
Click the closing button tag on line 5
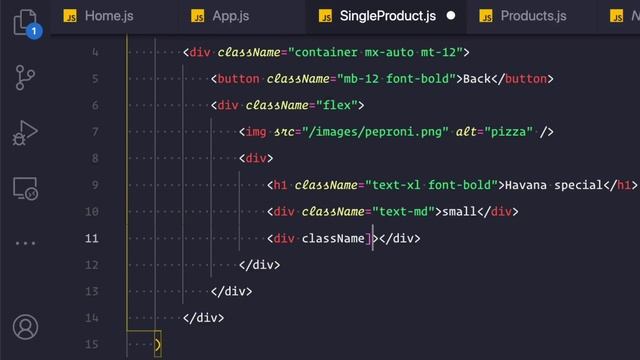click(522, 79)
